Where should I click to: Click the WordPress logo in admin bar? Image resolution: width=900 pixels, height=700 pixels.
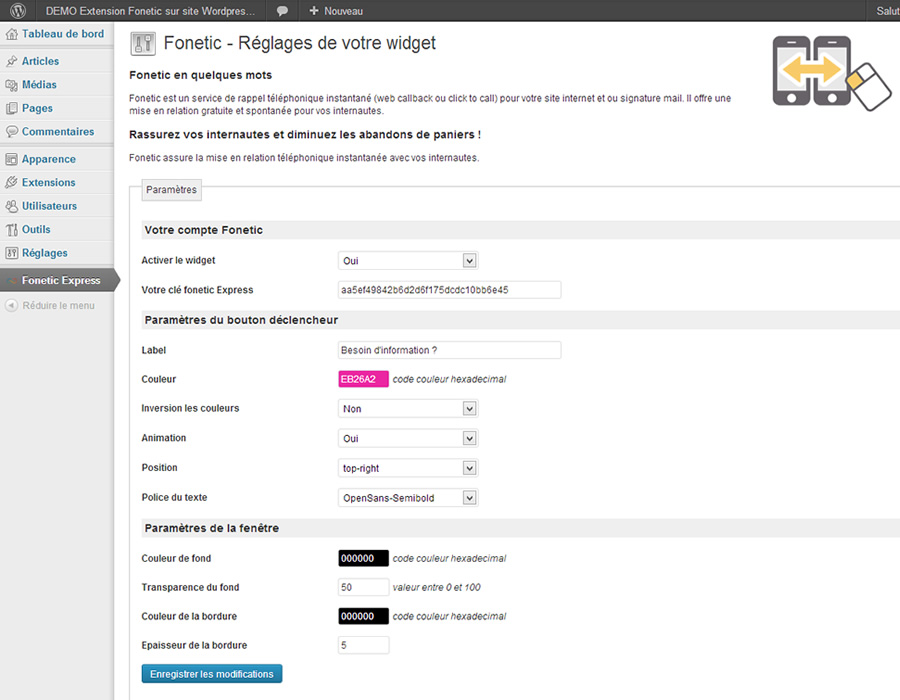click(x=18, y=10)
